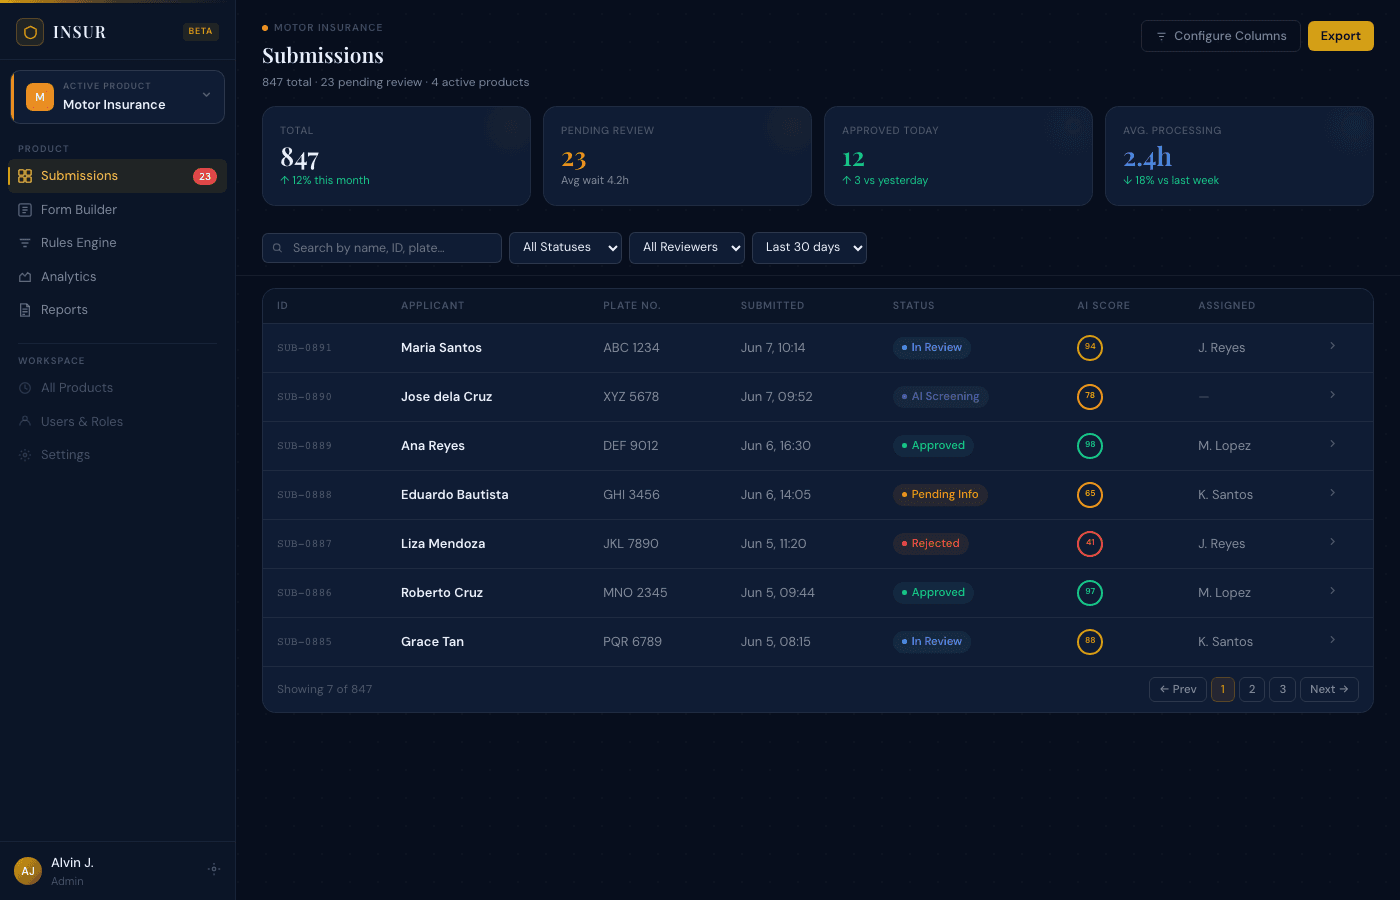This screenshot has width=1400, height=900.
Task: Go to previous page with Prev
Action: (1178, 689)
